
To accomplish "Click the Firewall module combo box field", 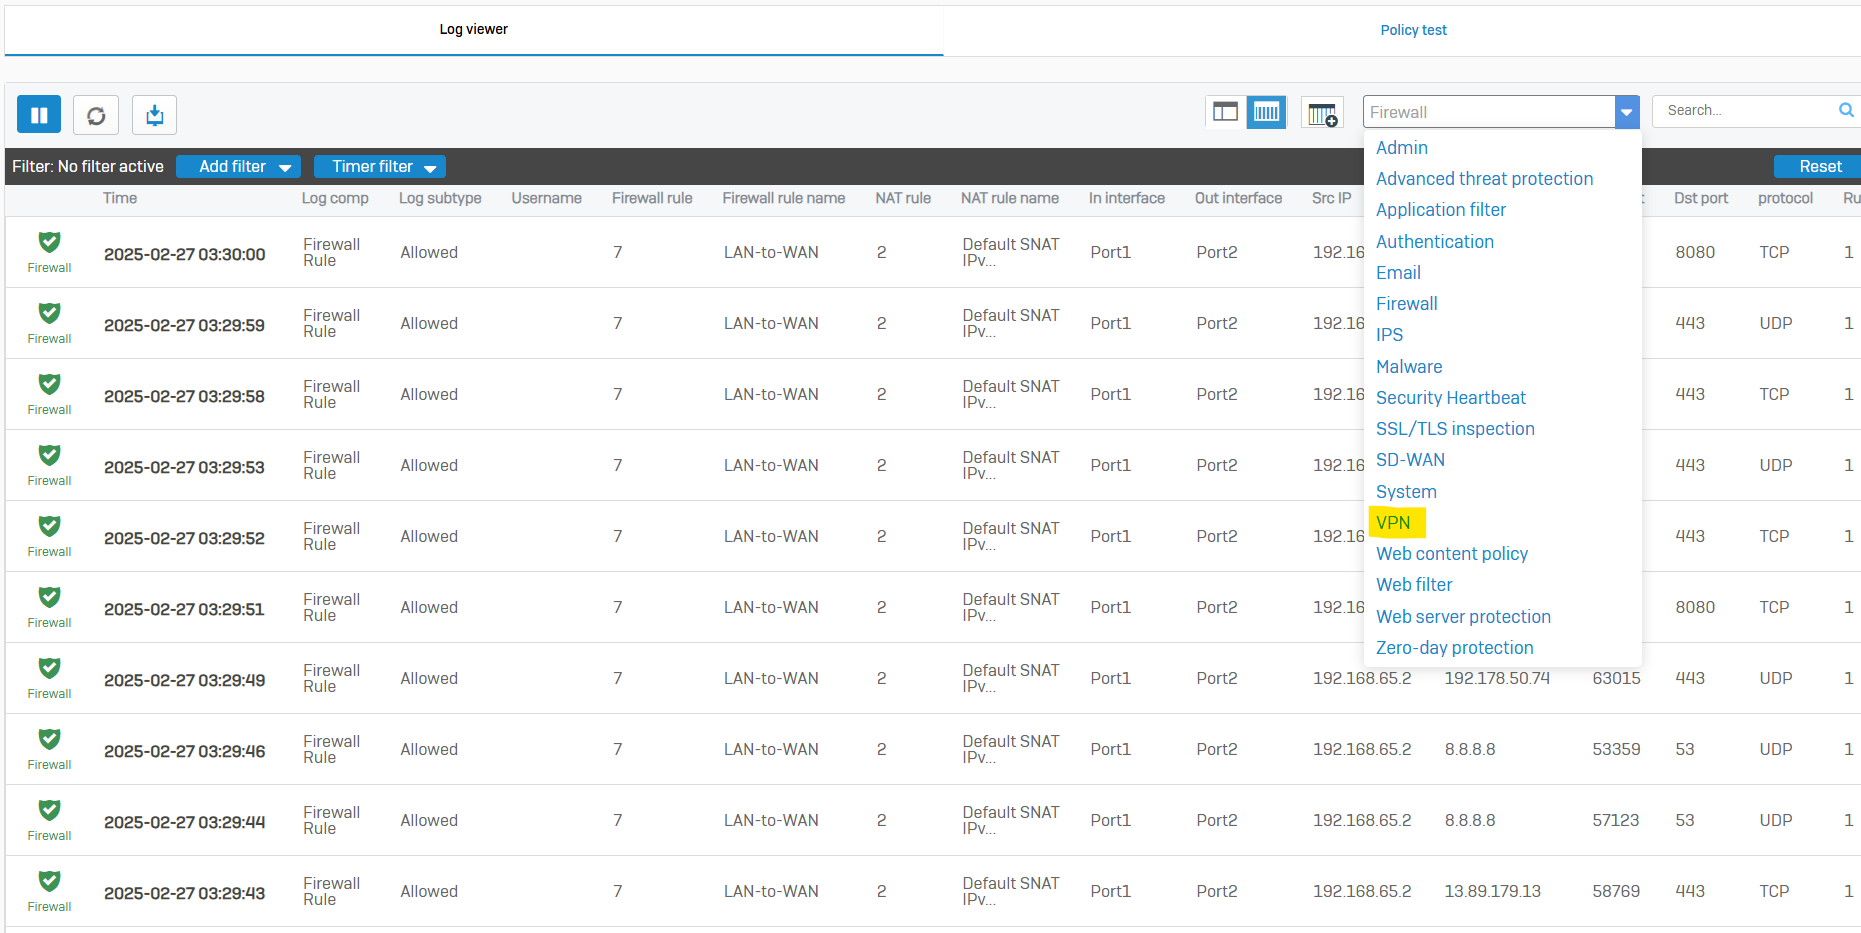I will 1489,112.
